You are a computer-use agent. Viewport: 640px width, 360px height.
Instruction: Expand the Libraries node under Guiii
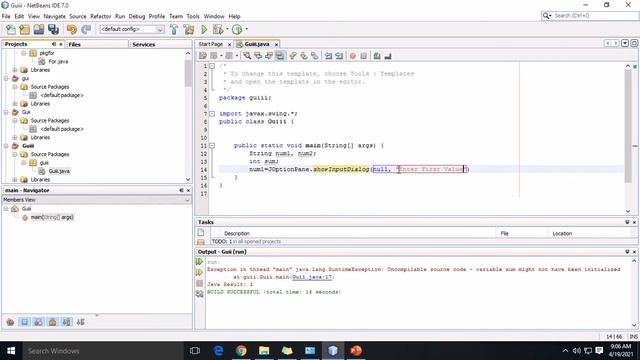[15, 180]
